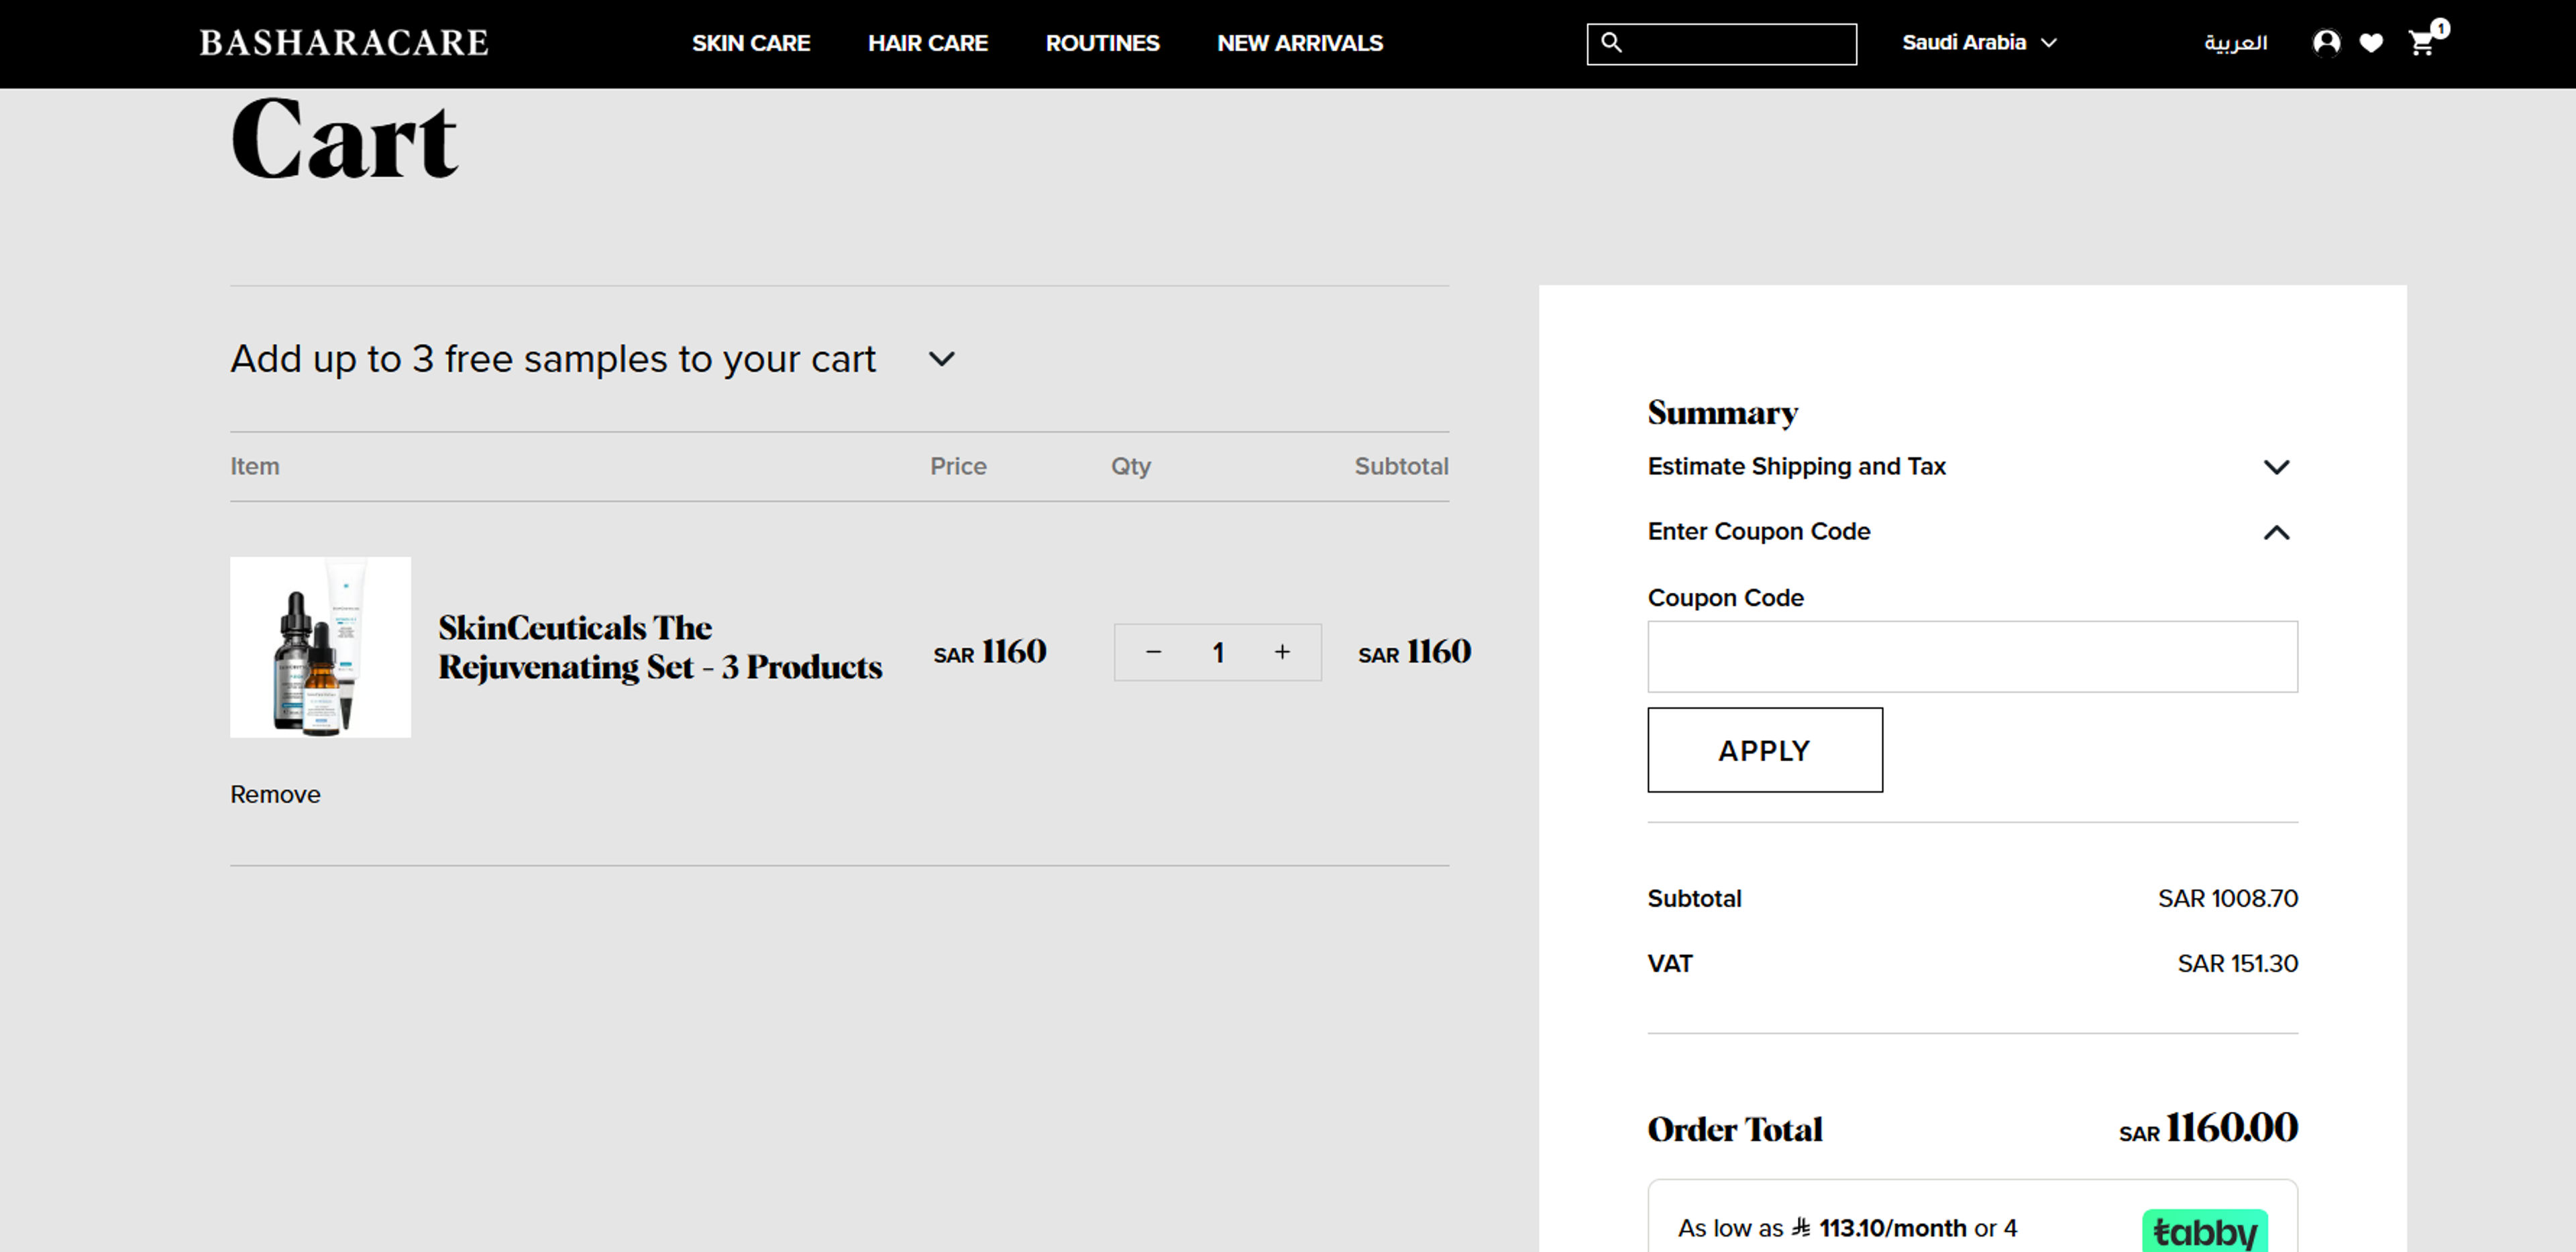Image resolution: width=2576 pixels, height=1252 pixels.
Task: Click the Coupon Code input field
Action: pos(1972,657)
